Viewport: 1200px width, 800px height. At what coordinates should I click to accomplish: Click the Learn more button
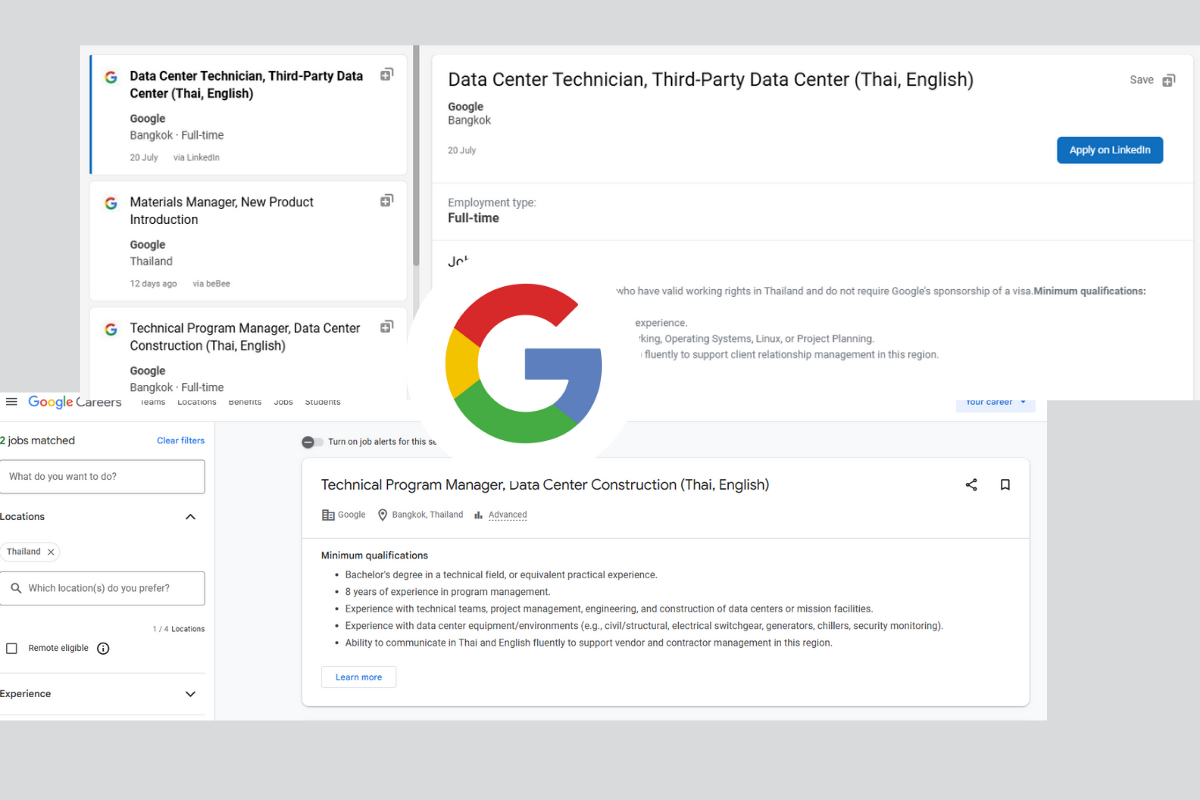click(359, 677)
